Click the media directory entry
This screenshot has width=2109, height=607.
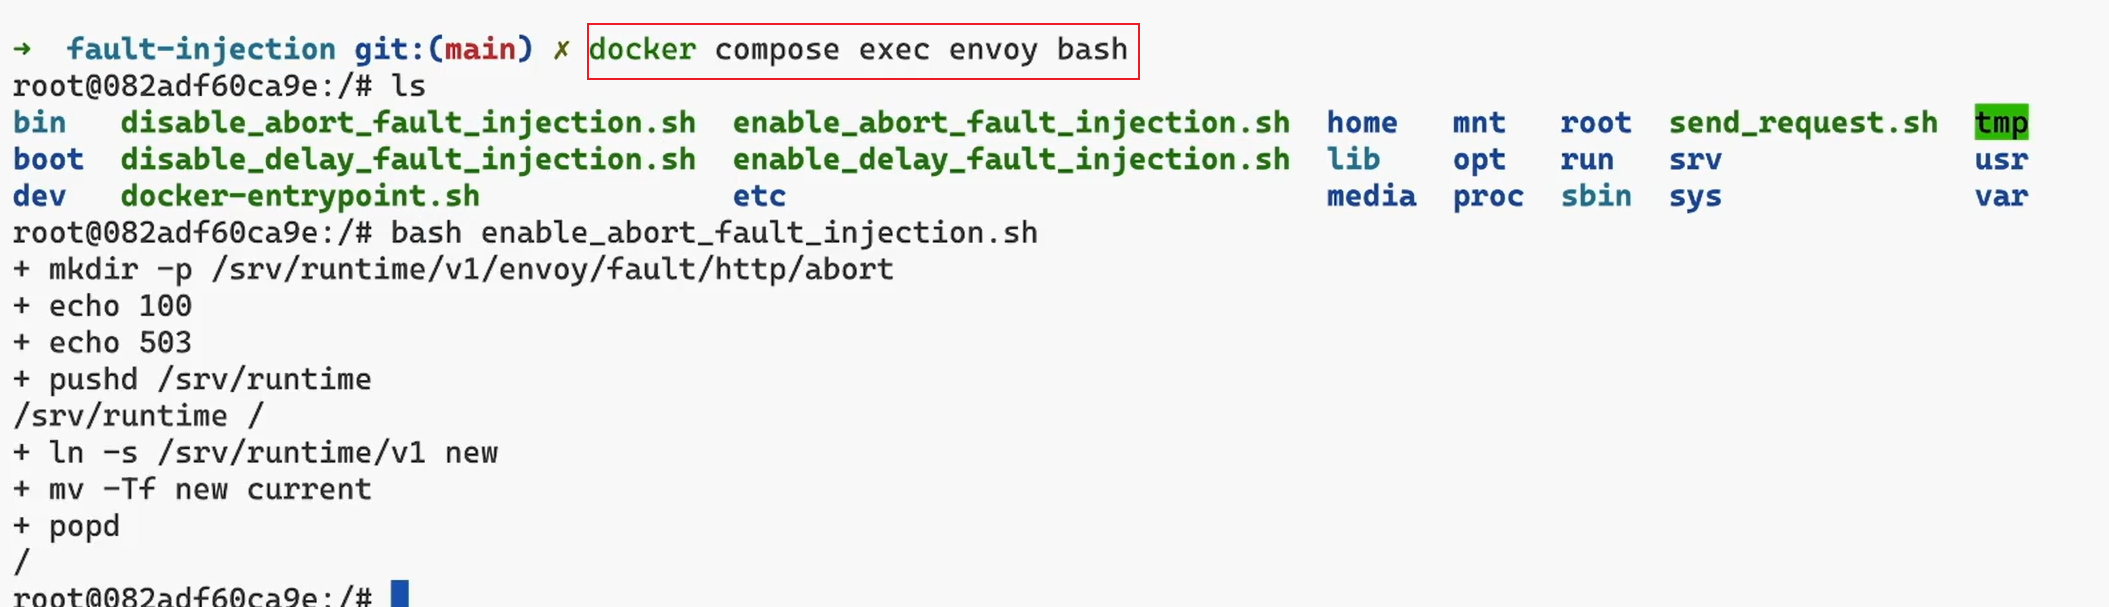click(1371, 196)
